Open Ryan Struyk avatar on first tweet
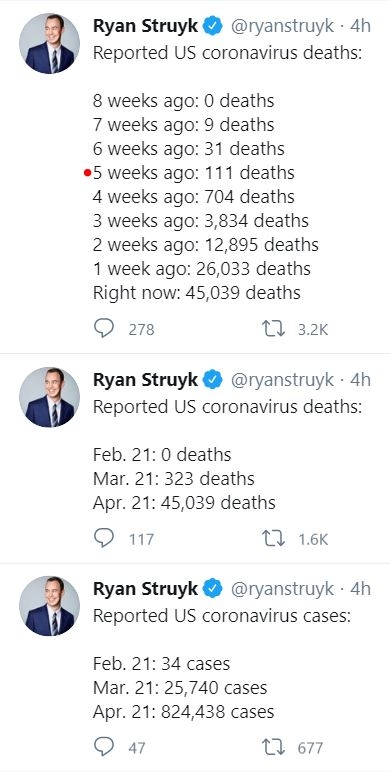Viewport: 390px width, 772px height. 49,43
